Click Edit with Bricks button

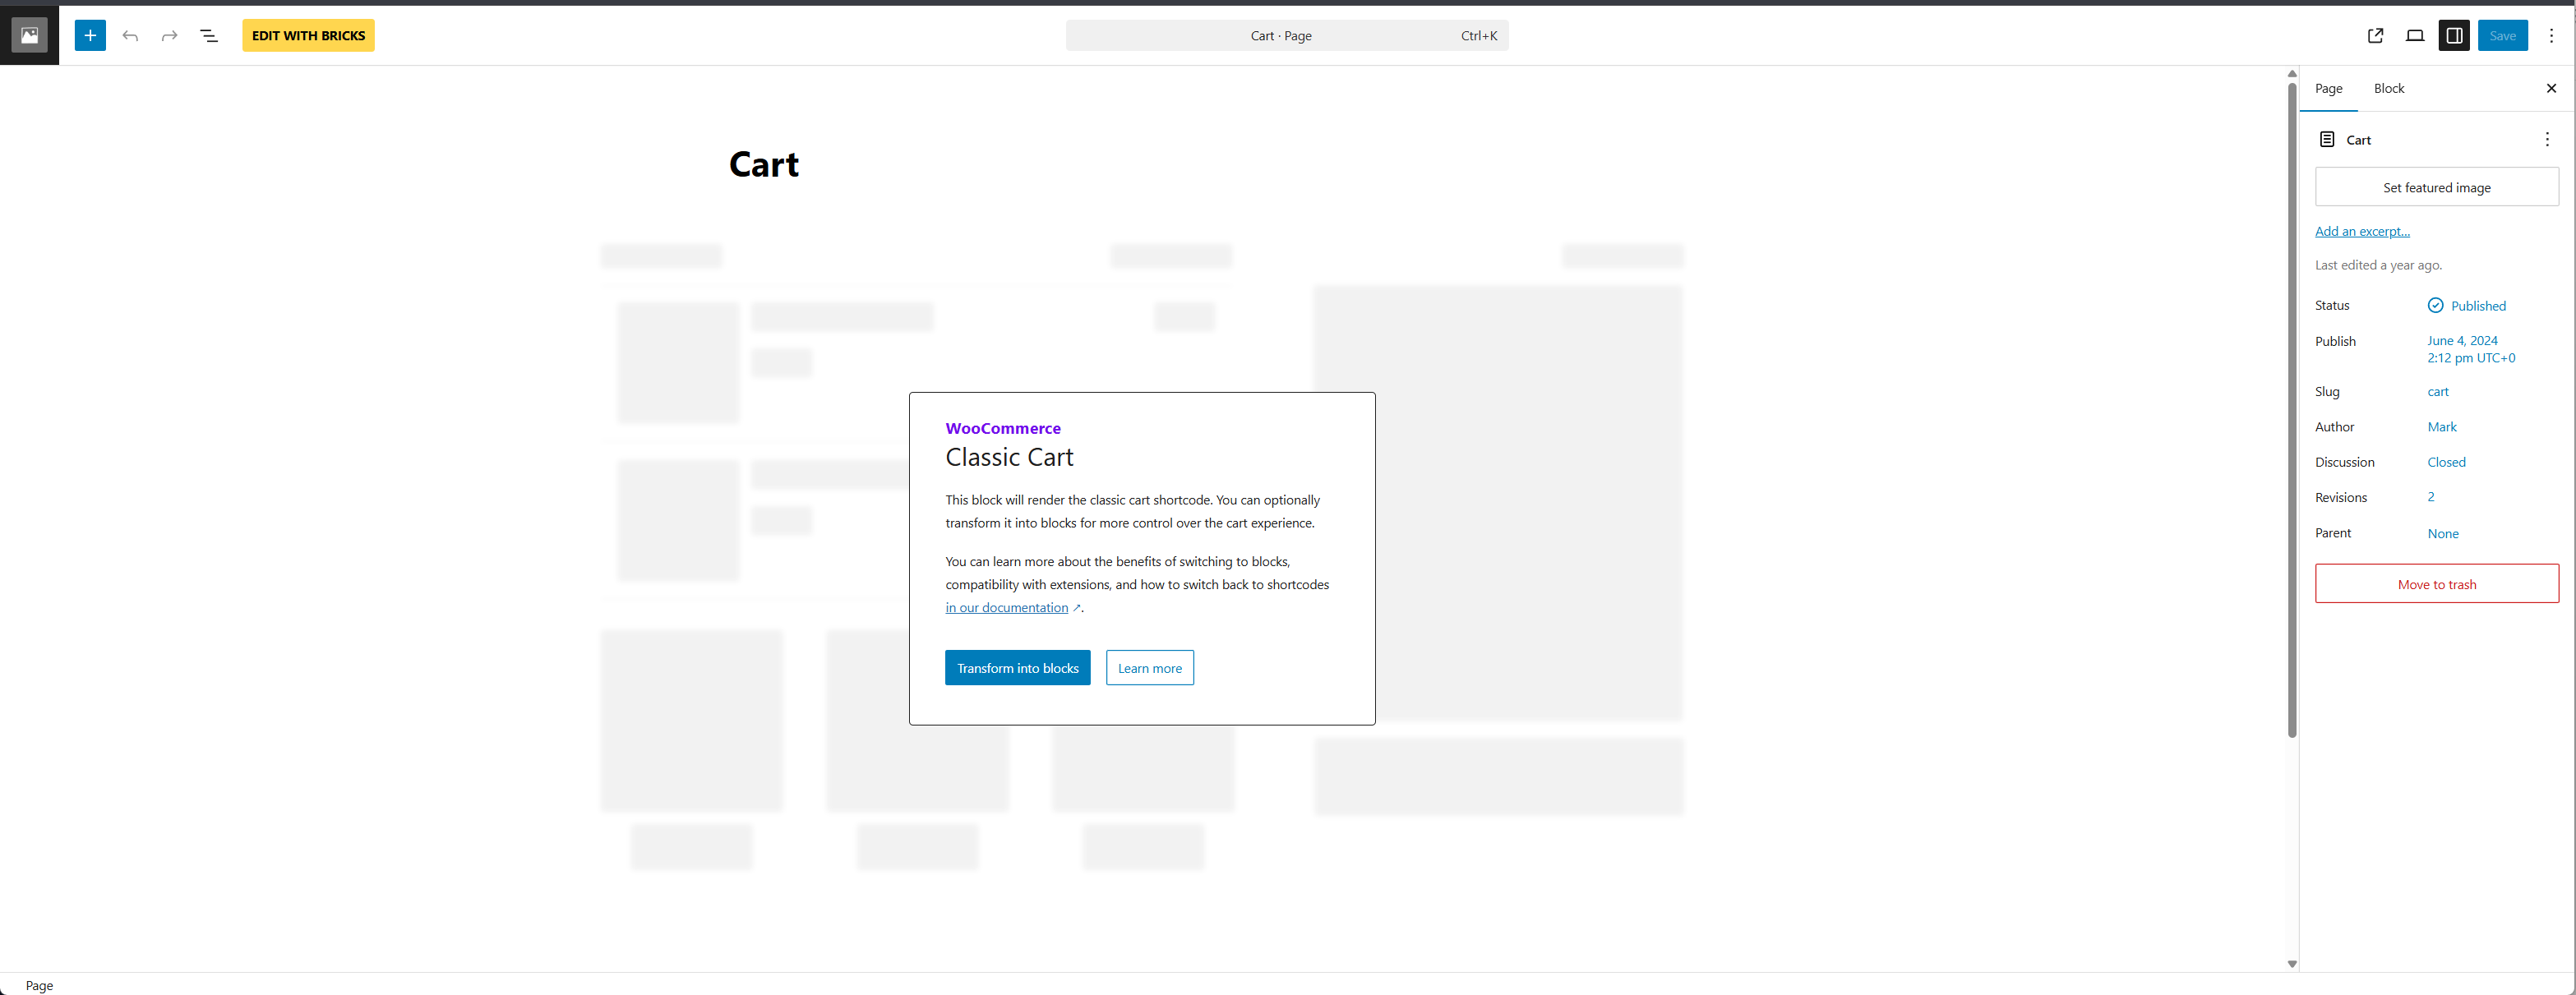[308, 36]
